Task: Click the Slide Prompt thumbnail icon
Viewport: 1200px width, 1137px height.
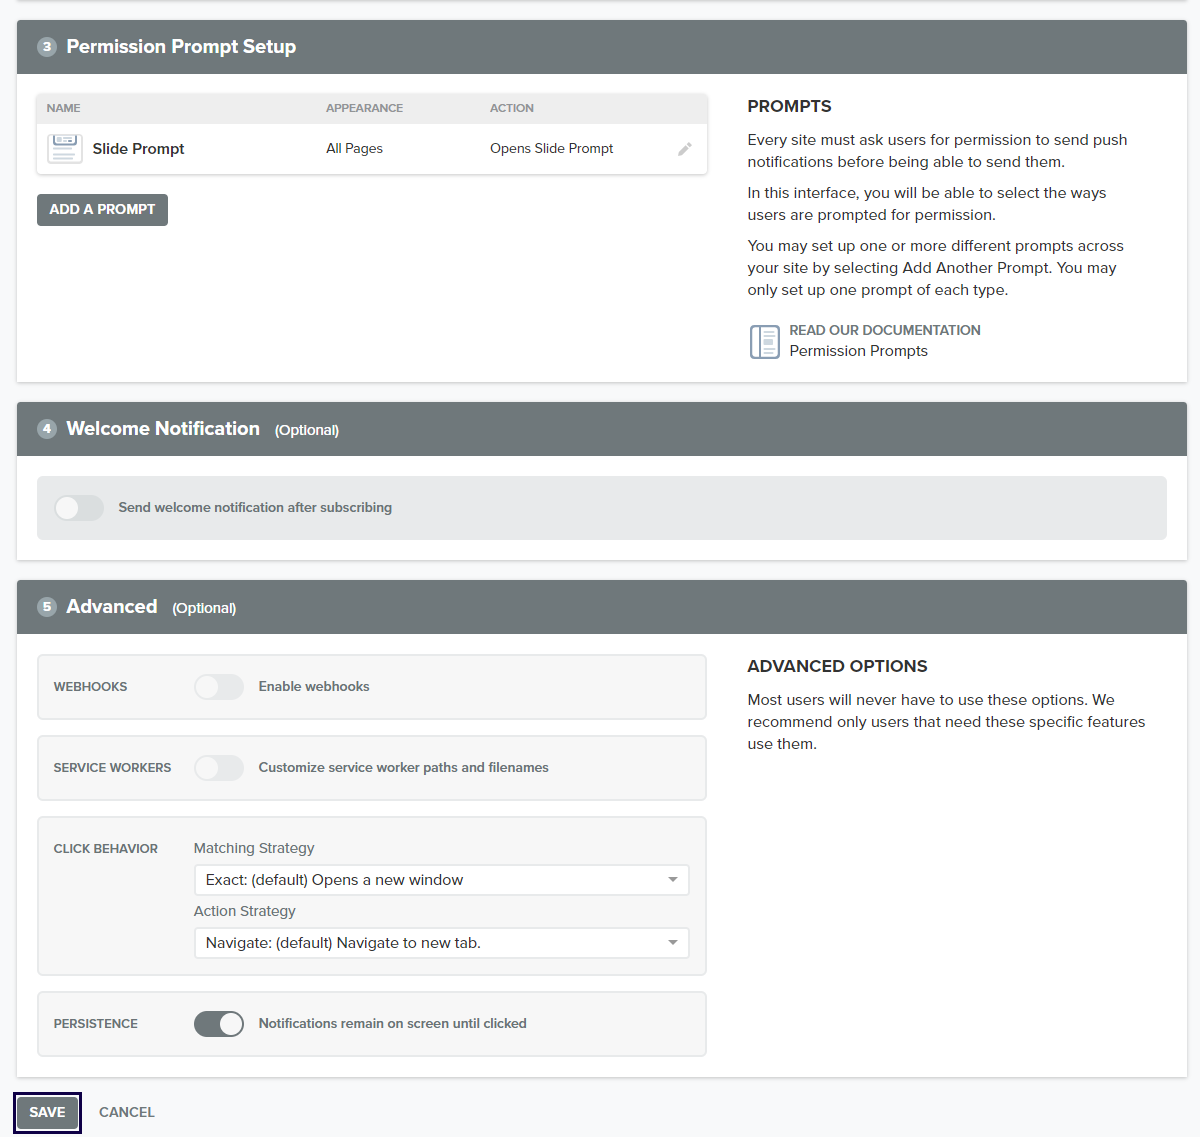Action: (x=65, y=148)
